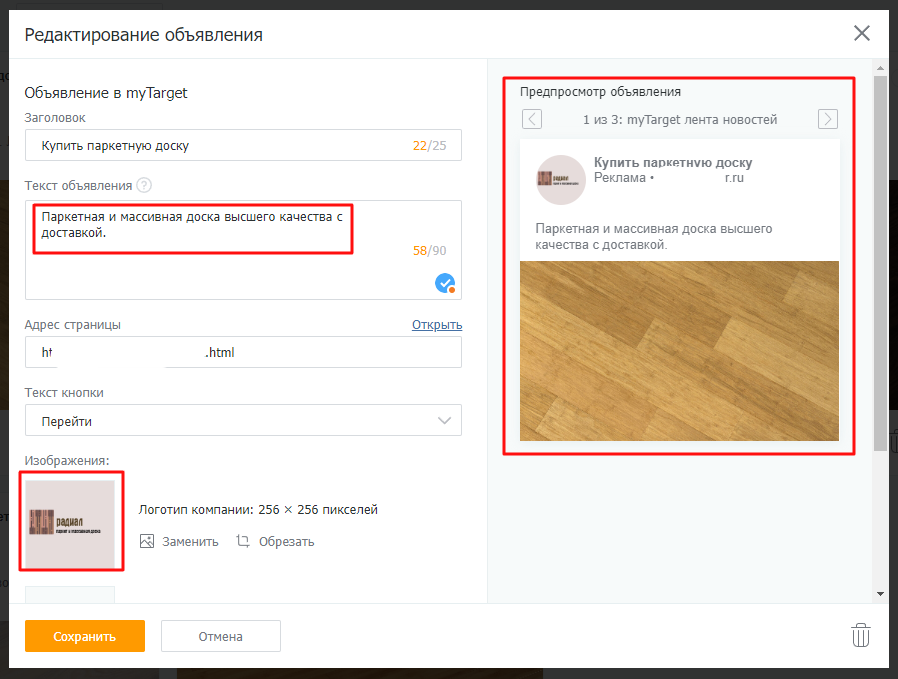
Task: Click the preview scrollbar down arrow
Action: [x=880, y=594]
